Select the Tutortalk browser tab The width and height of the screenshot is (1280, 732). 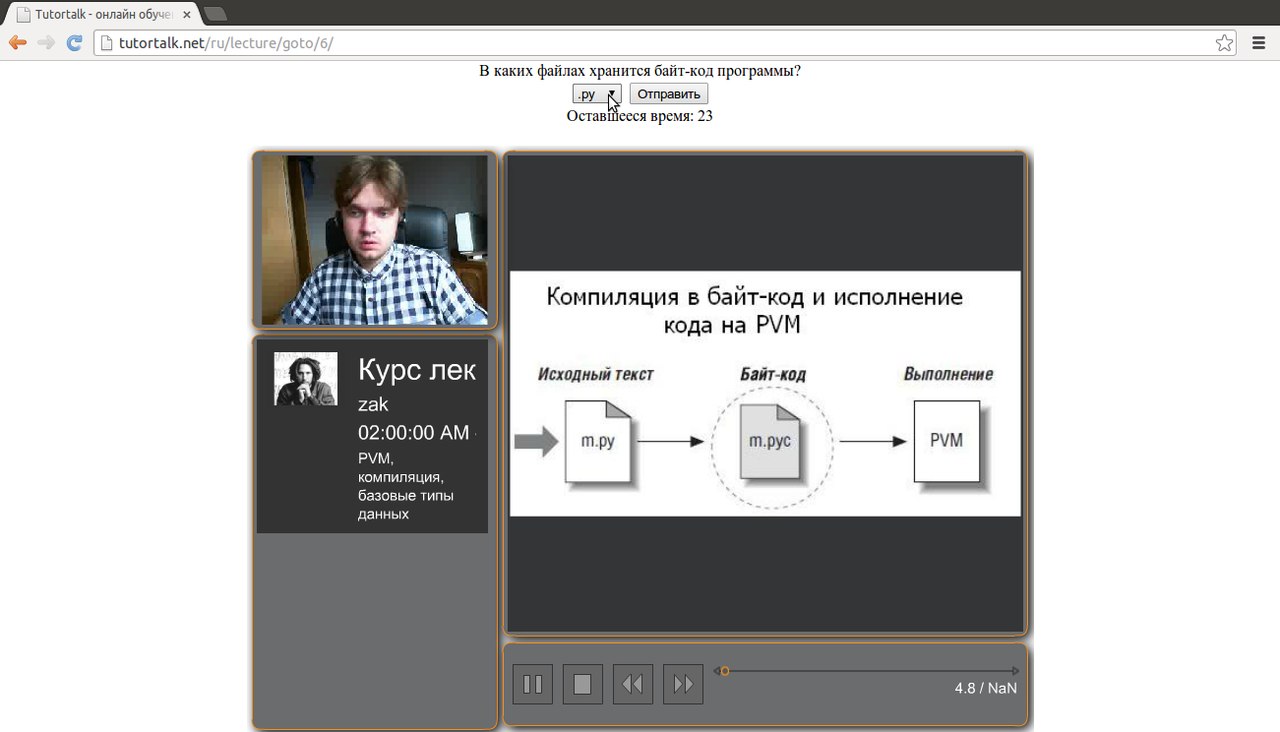click(100, 14)
